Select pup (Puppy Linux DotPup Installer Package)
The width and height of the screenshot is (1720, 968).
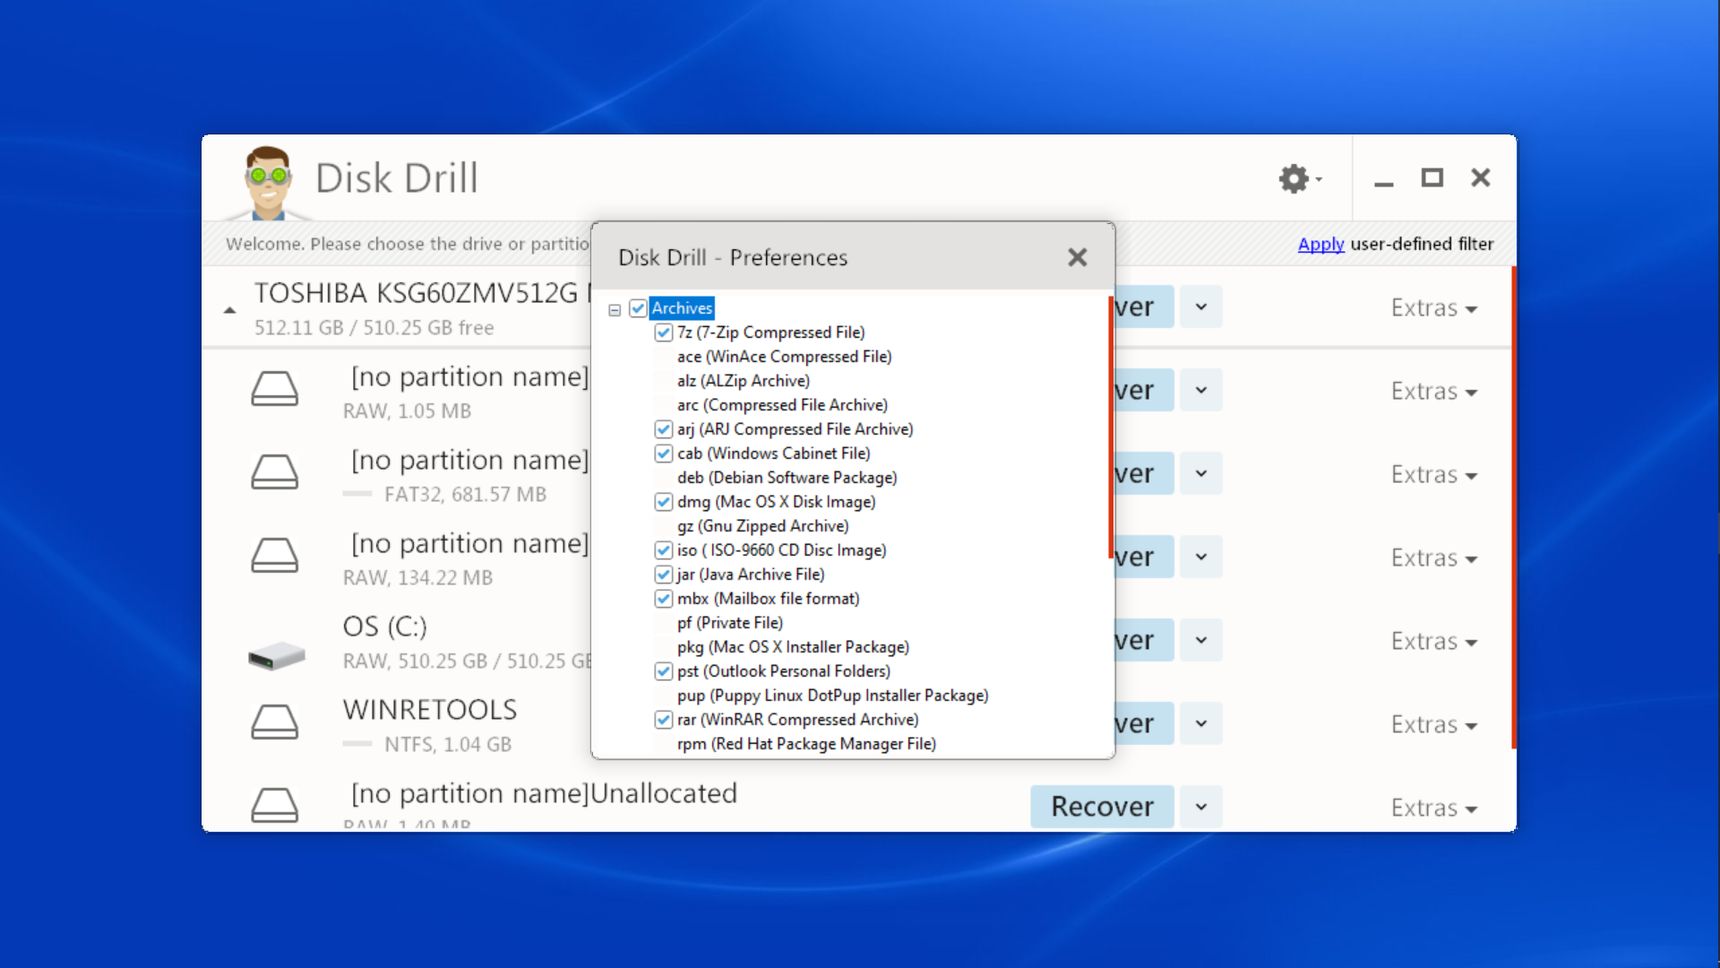(833, 696)
